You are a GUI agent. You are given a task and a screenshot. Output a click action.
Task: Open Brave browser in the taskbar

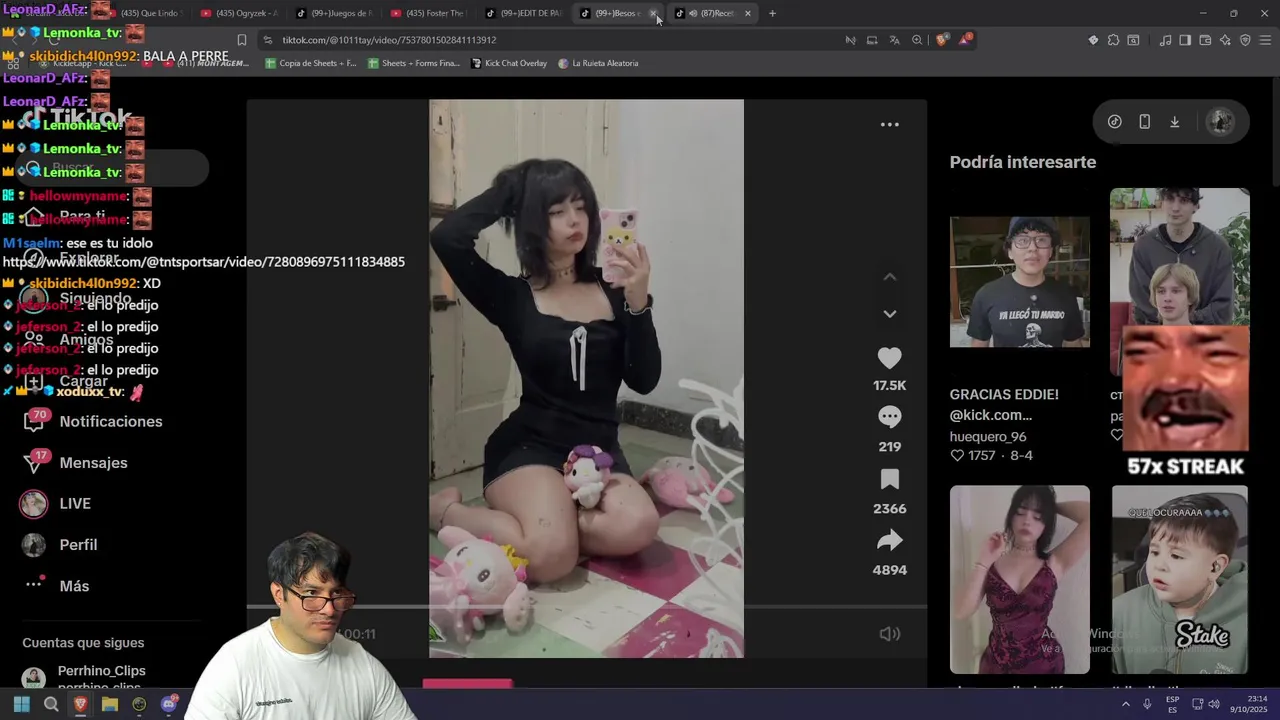point(80,705)
